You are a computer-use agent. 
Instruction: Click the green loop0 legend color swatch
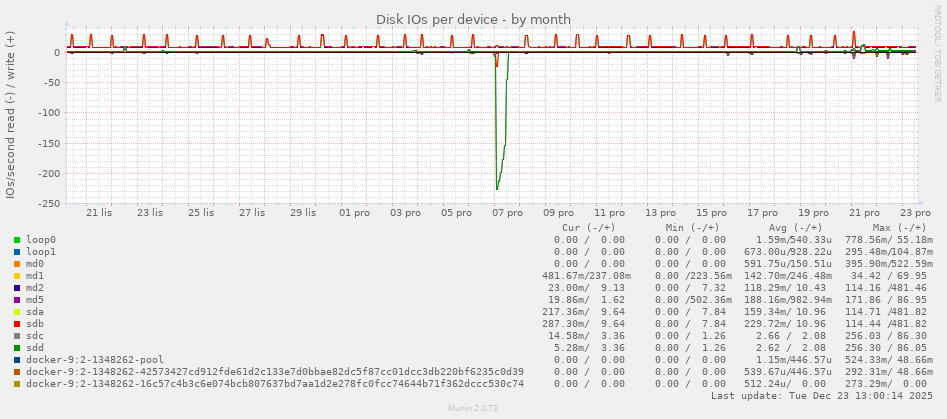tap(17, 240)
